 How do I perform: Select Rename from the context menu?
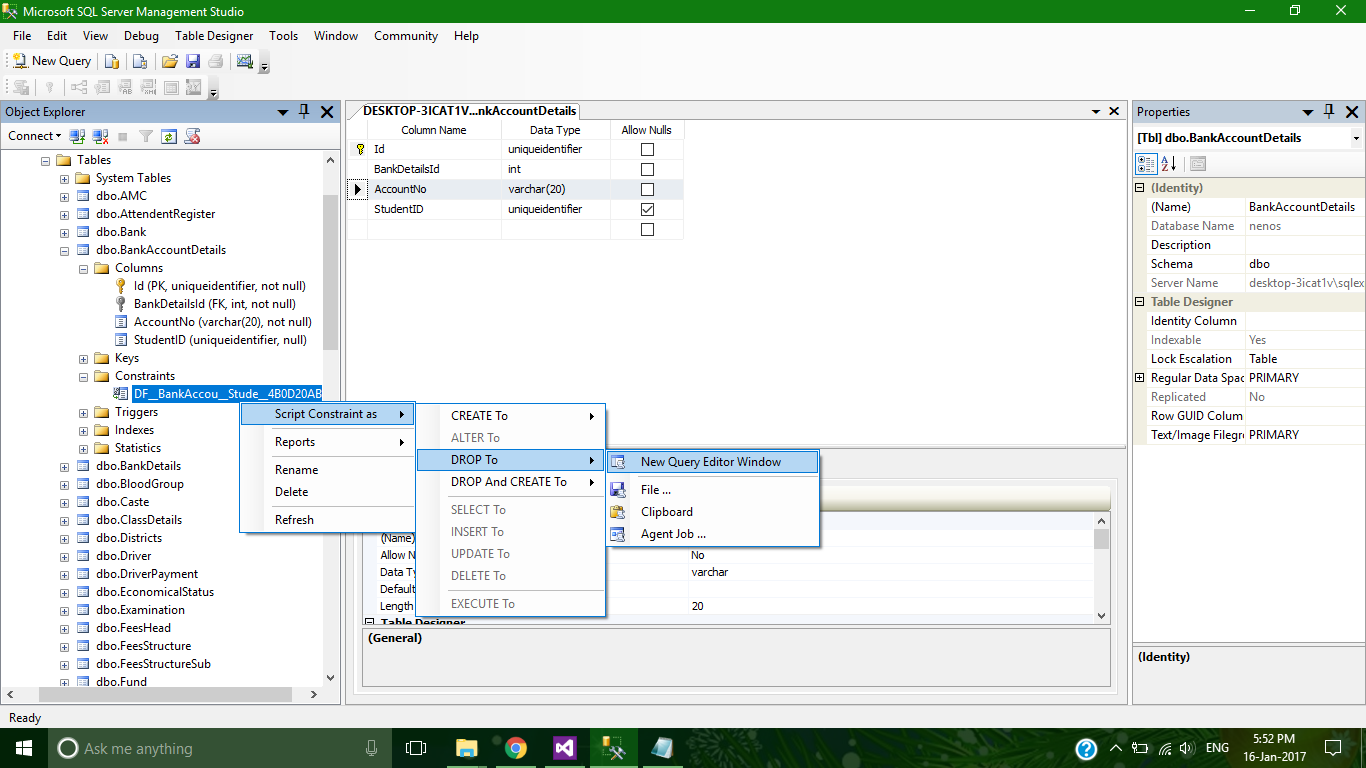point(327,470)
